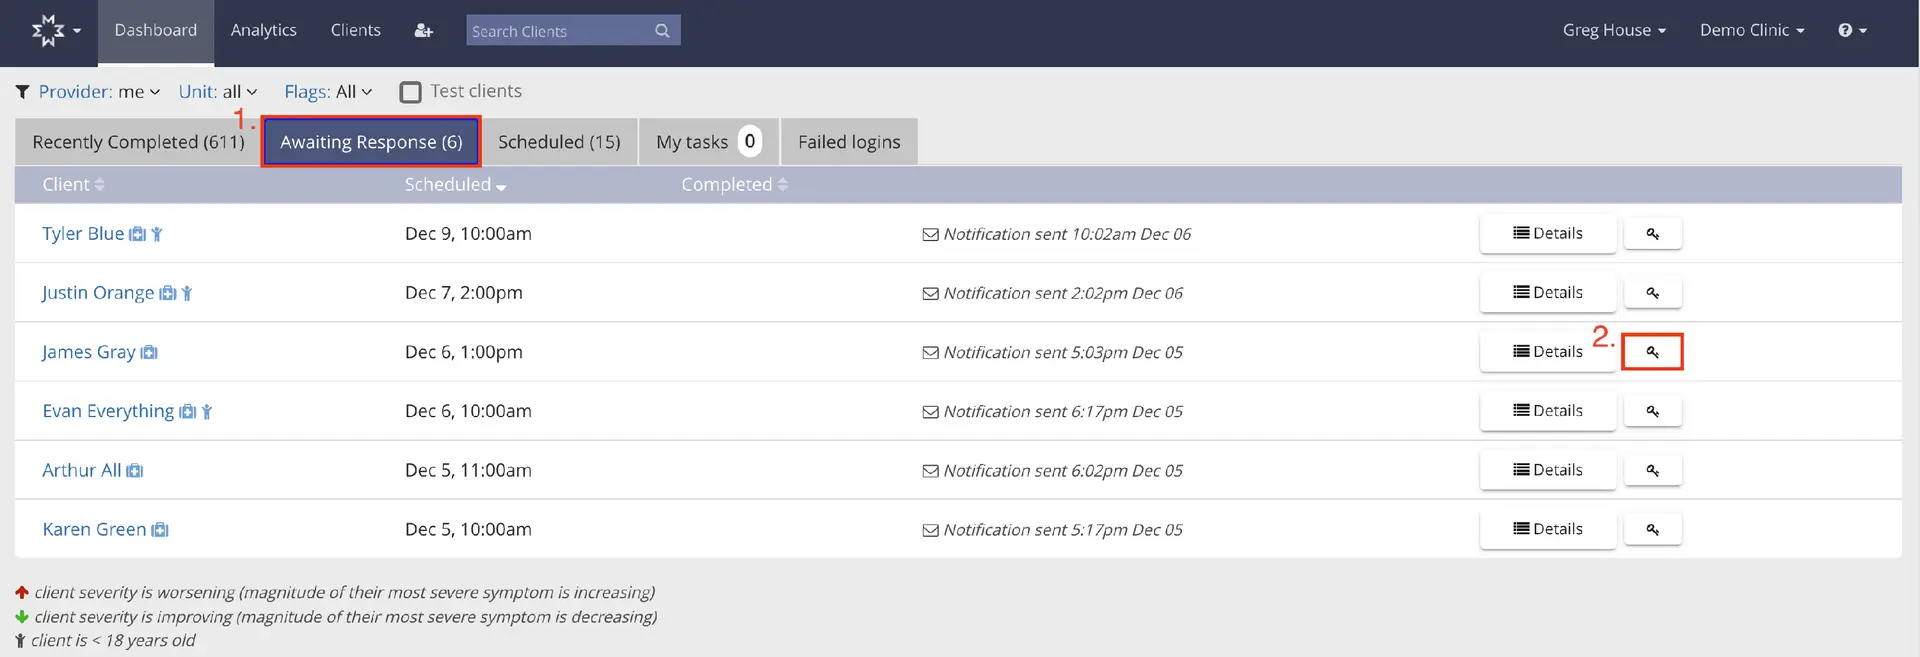Click the scheduled time 'Dec 9, 10:00am'
Image resolution: width=1920 pixels, height=657 pixels.
click(x=468, y=234)
